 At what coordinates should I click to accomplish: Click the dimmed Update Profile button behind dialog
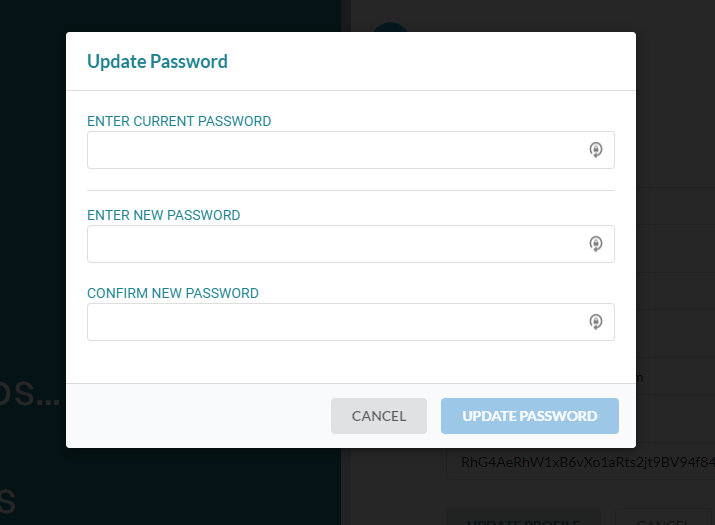coord(523,517)
